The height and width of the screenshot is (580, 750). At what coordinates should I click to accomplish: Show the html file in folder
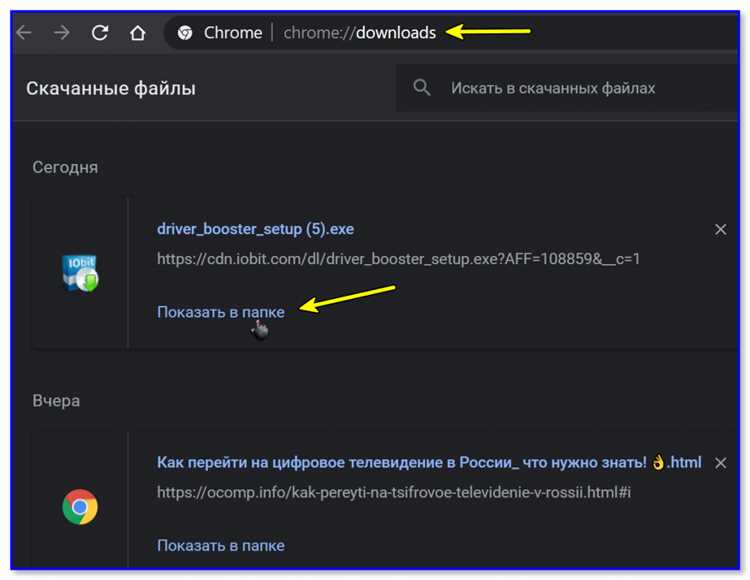tap(221, 545)
